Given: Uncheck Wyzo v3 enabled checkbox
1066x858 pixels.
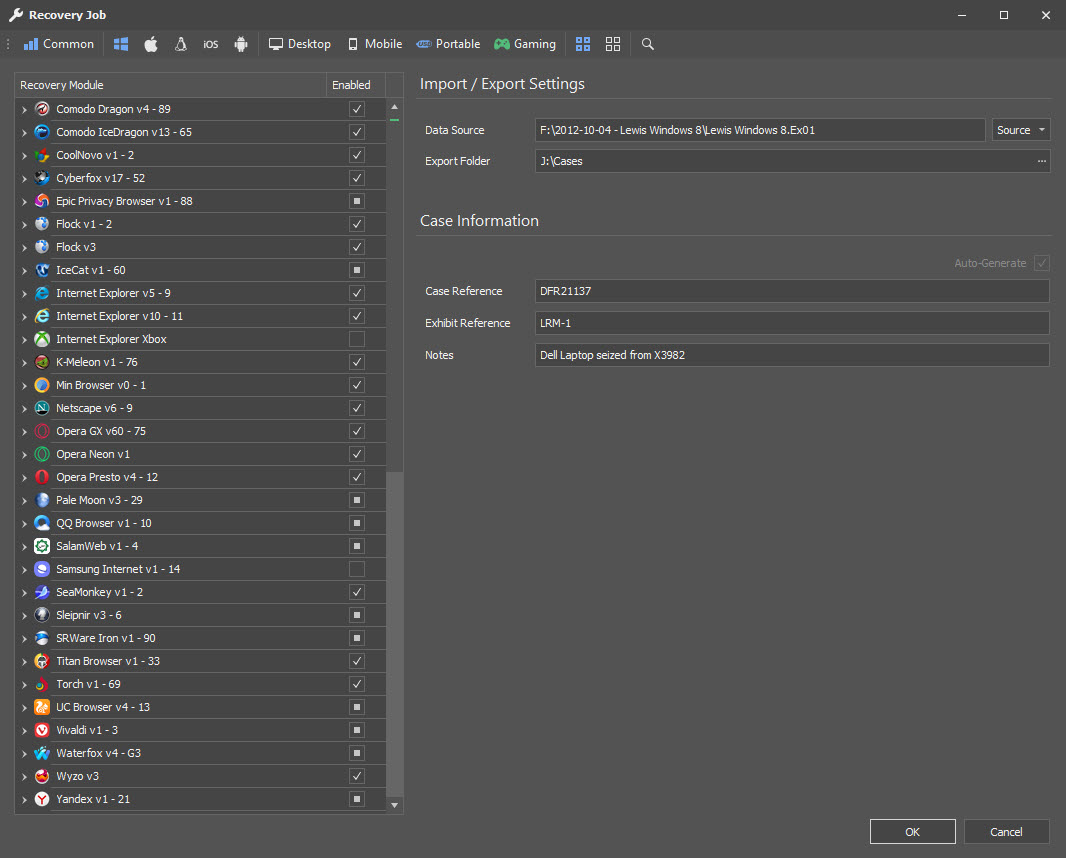Looking at the screenshot, I should (357, 776).
